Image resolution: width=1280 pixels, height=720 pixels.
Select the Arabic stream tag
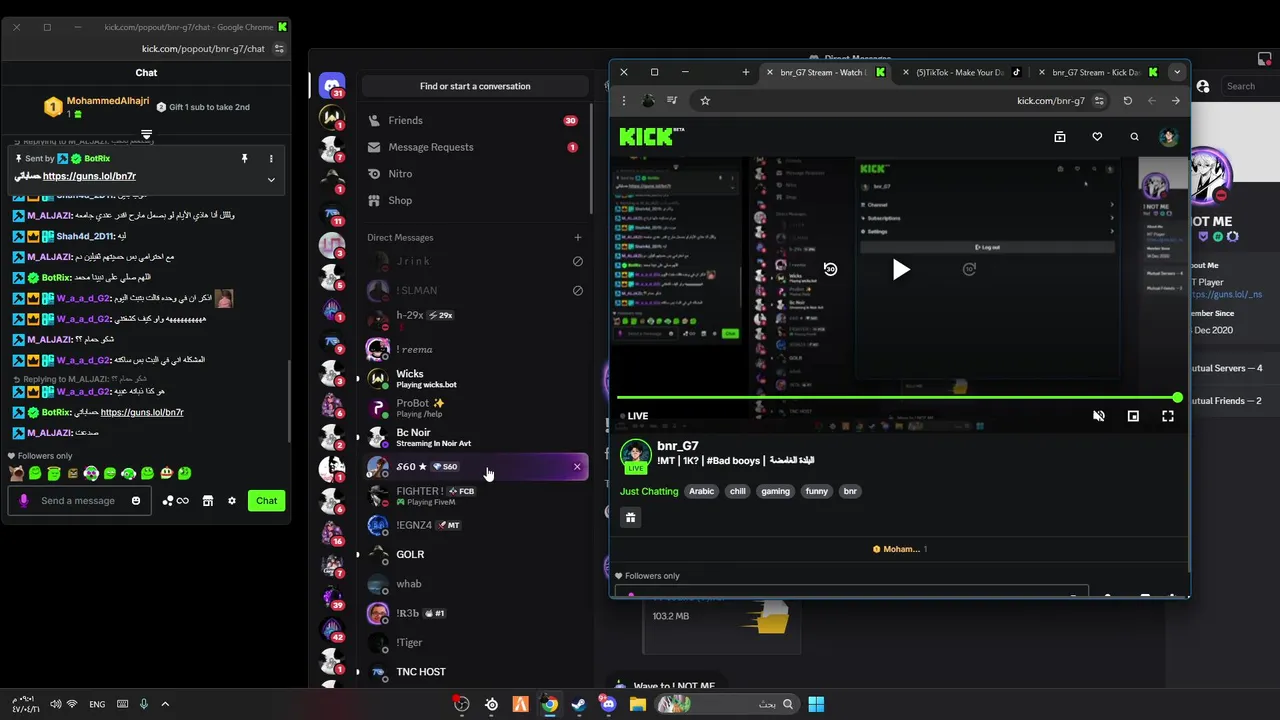click(702, 491)
